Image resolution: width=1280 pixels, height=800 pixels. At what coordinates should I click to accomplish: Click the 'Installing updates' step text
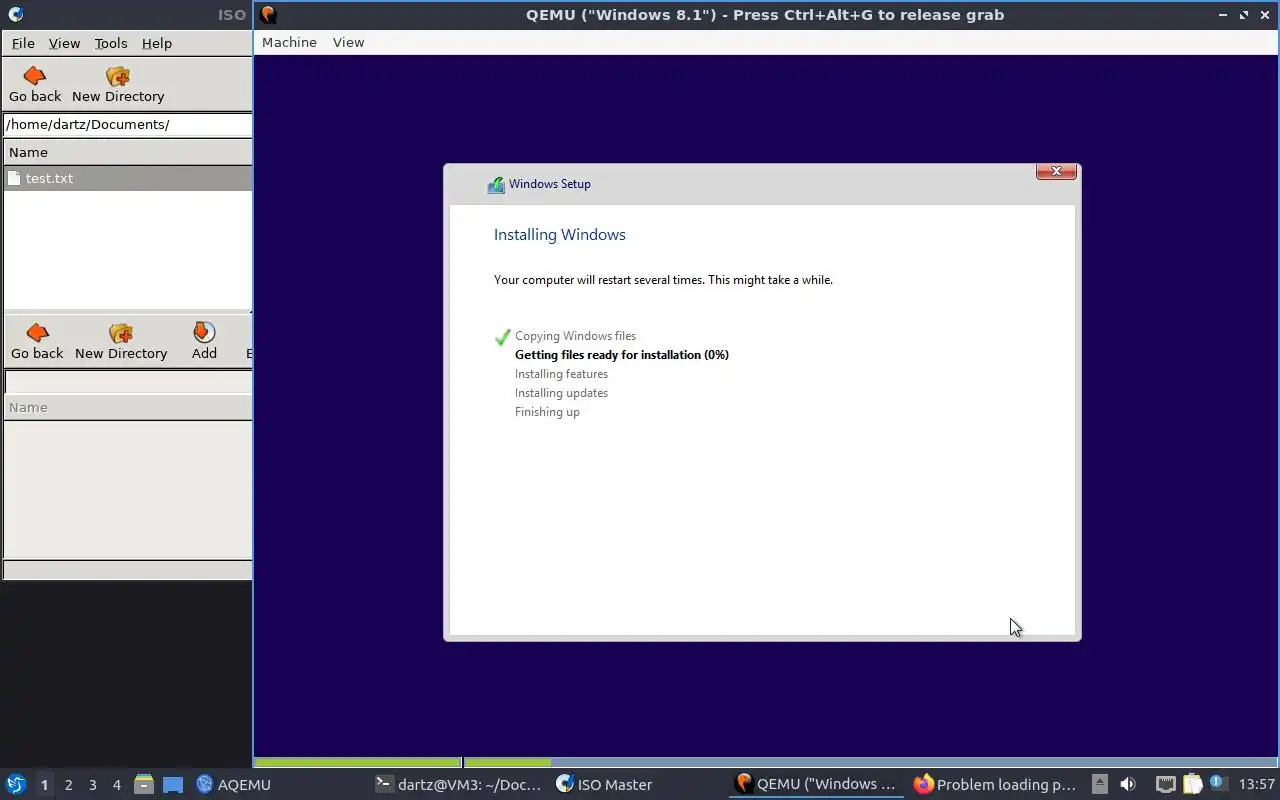coord(561,393)
